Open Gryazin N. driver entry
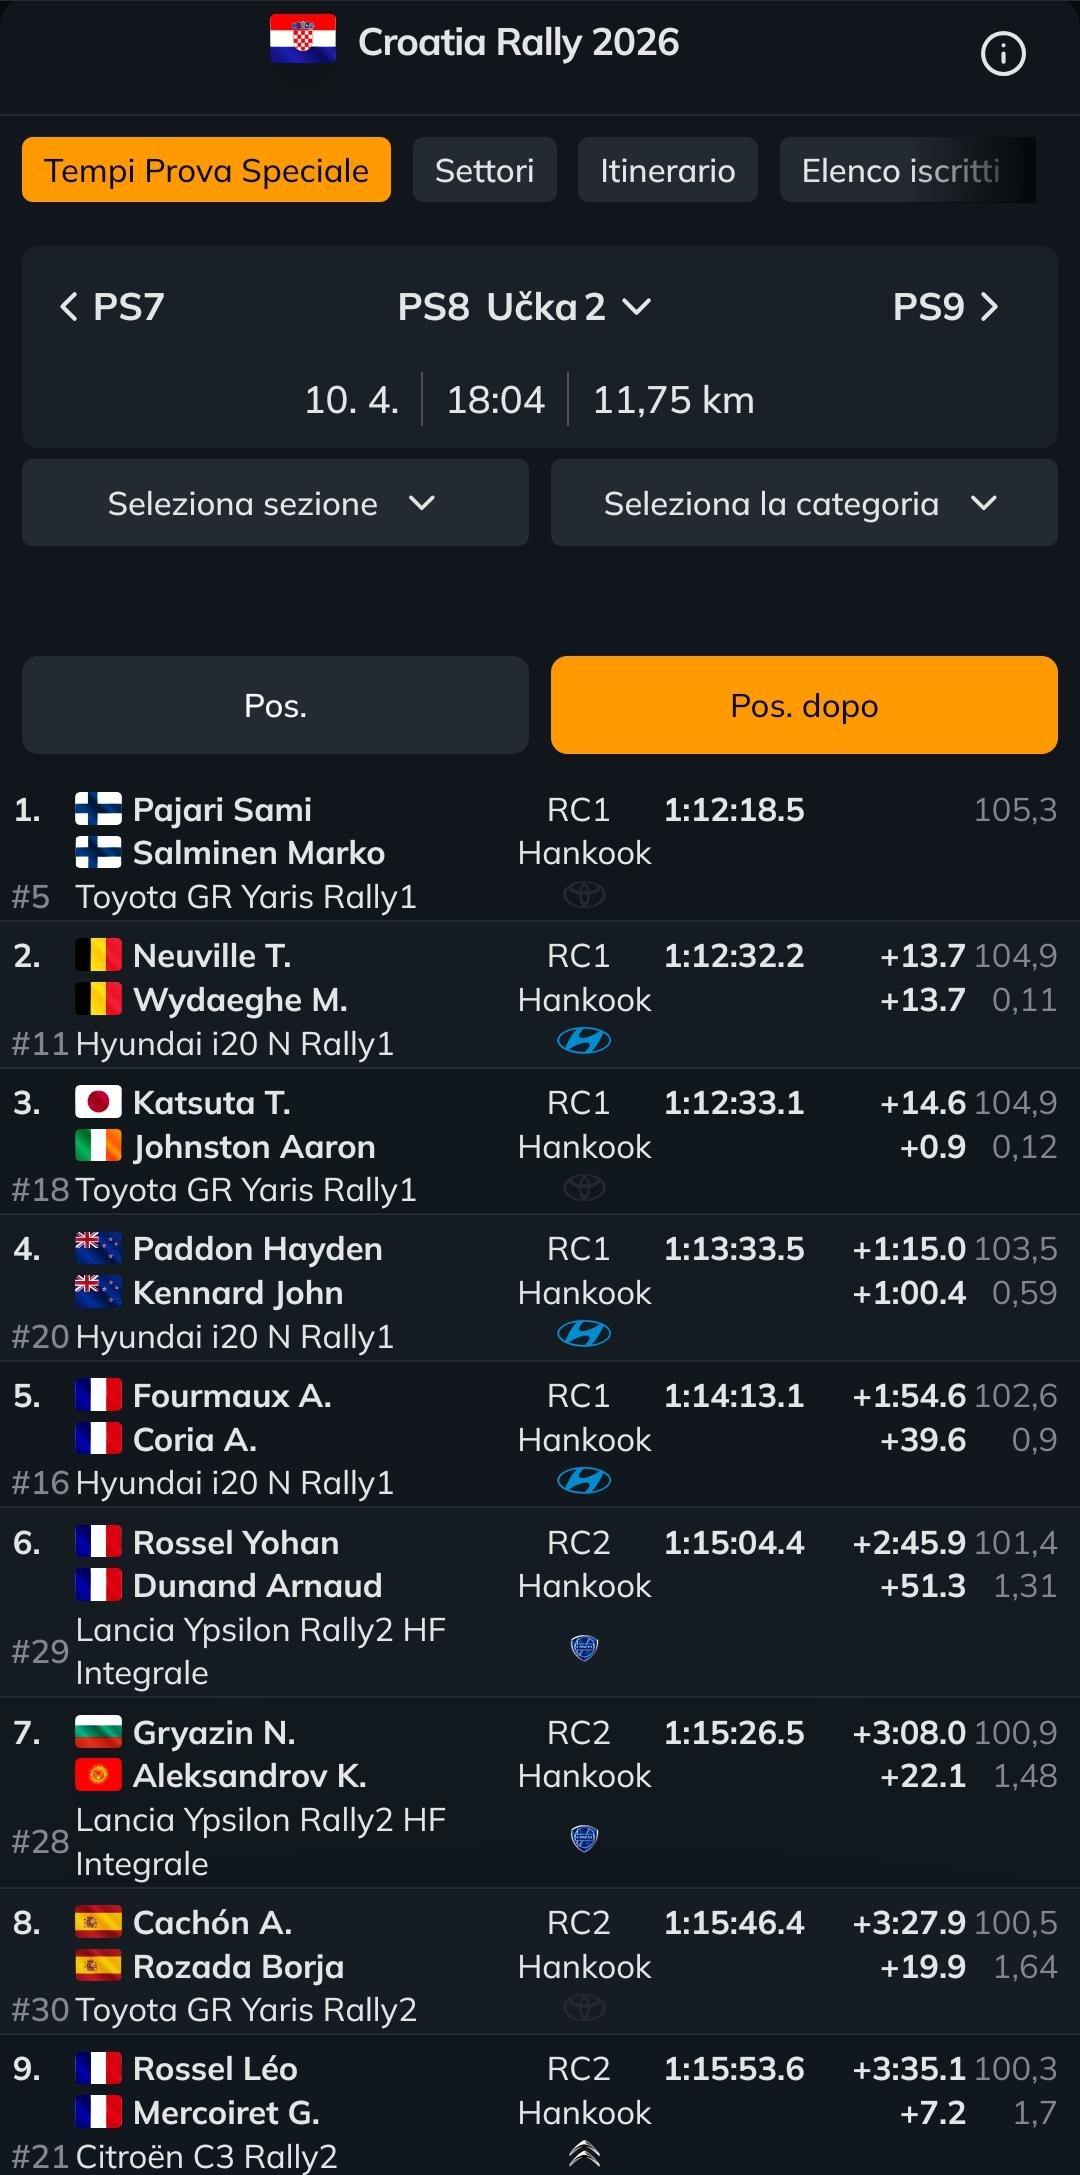Image resolution: width=1080 pixels, height=2175 pixels. coord(214,1732)
